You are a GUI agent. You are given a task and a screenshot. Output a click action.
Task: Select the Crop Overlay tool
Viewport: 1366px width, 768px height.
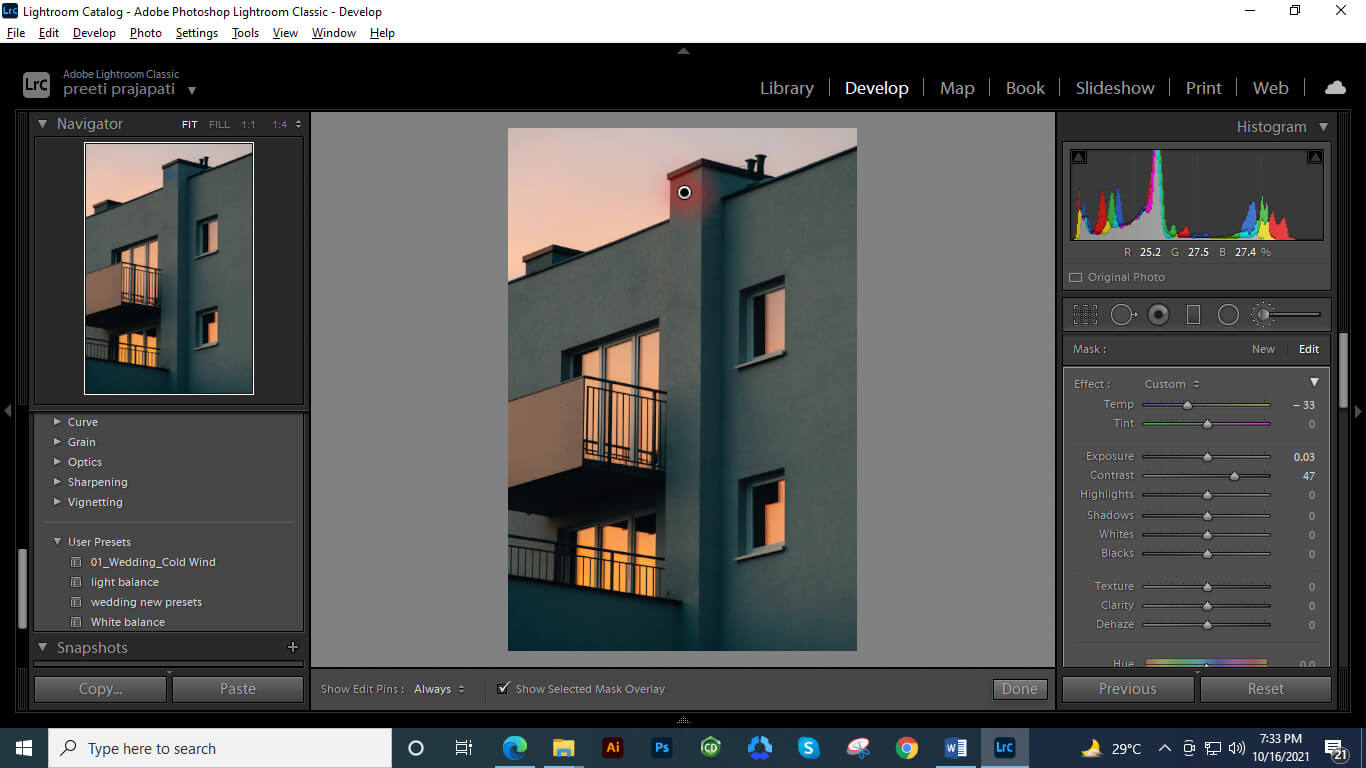pos(1085,314)
